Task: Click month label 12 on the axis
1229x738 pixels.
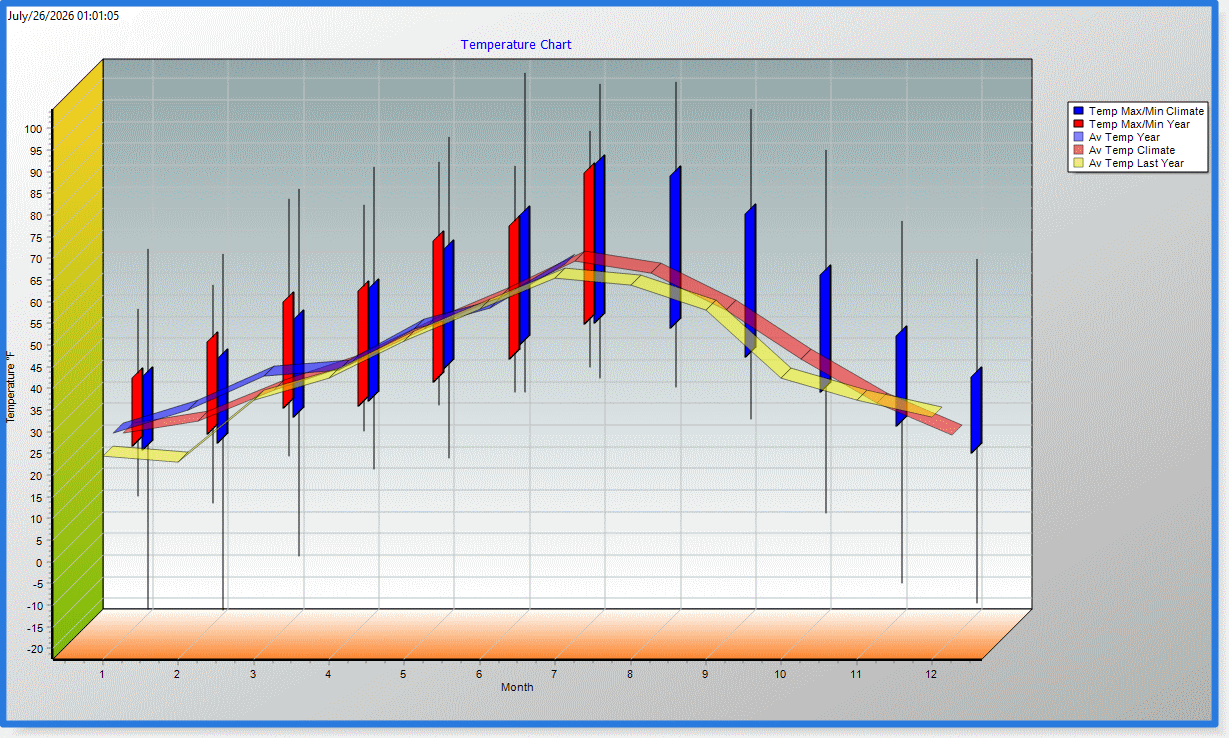Action: click(931, 674)
